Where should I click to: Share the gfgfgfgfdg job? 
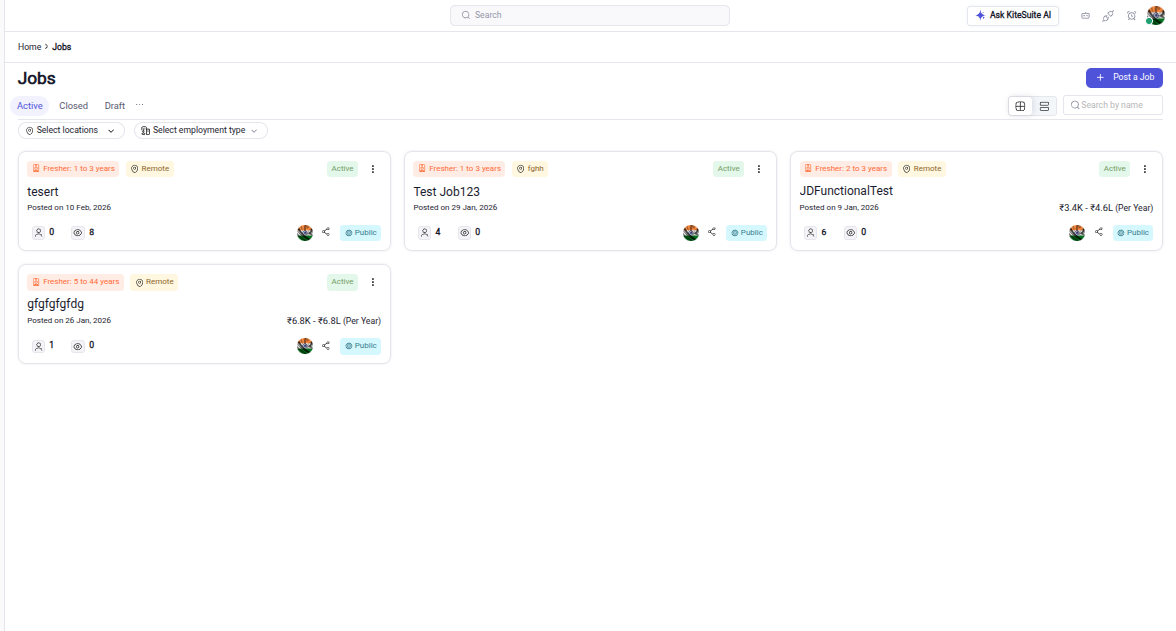coord(326,345)
